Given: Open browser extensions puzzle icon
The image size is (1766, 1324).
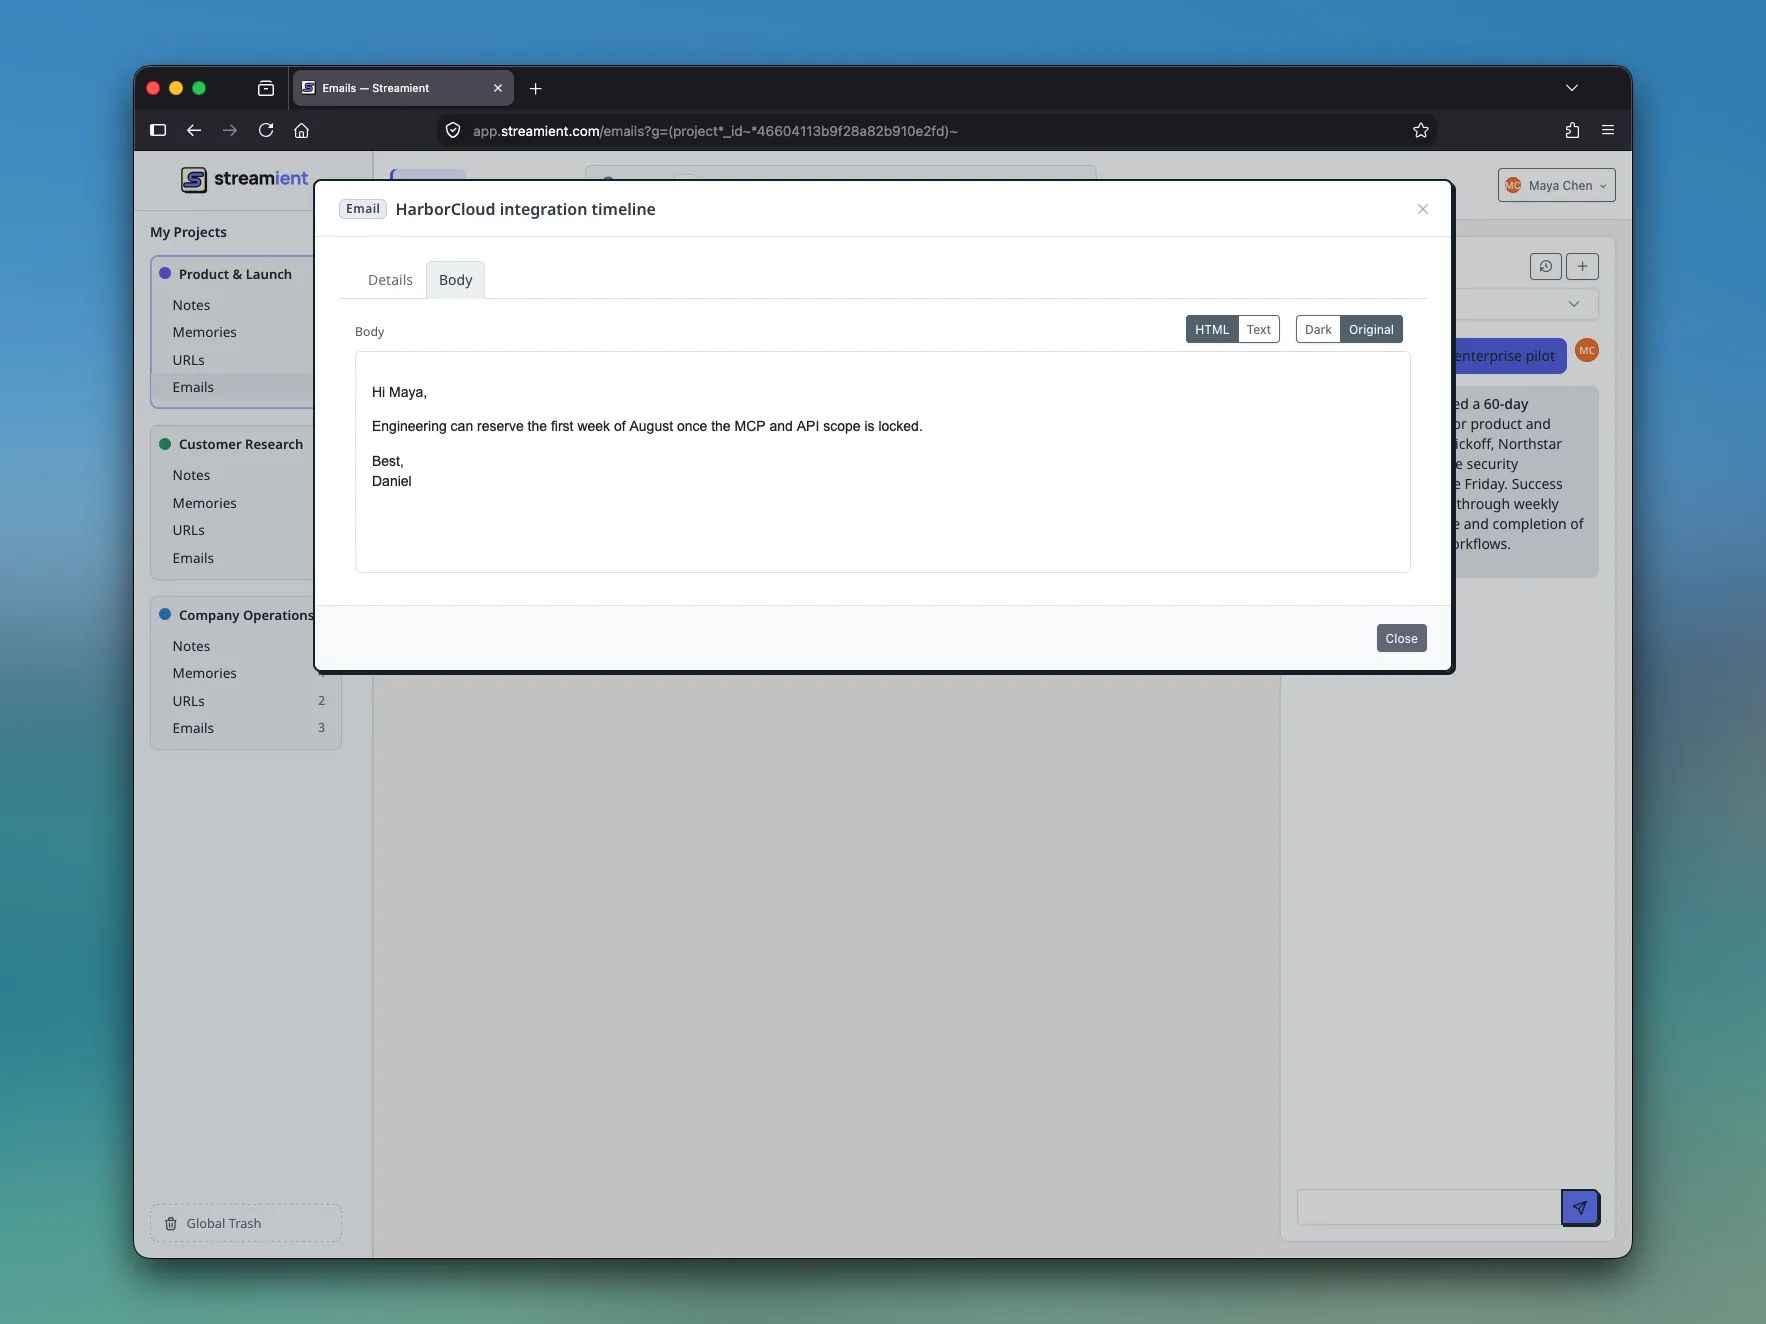Looking at the screenshot, I should coord(1572,130).
